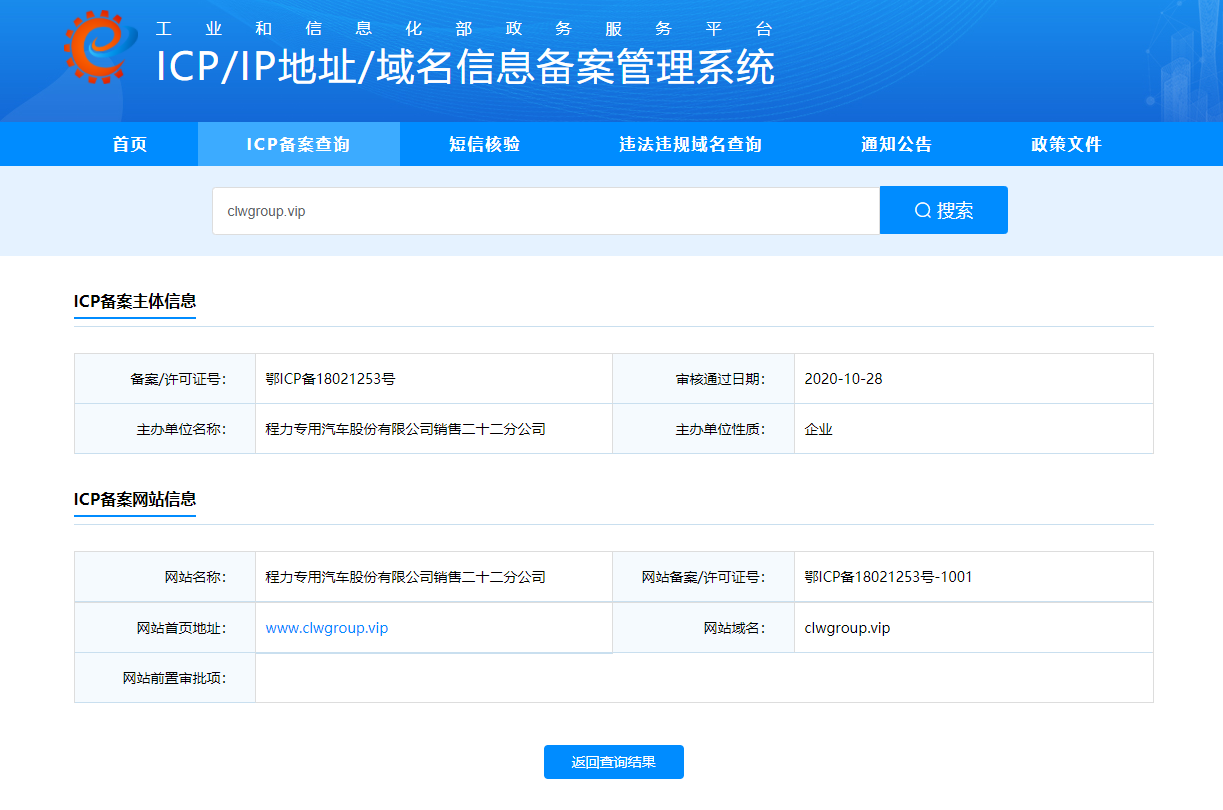Click the 网站名称 label cell
Viewport: 1223px width, 810px height.
pos(165,577)
